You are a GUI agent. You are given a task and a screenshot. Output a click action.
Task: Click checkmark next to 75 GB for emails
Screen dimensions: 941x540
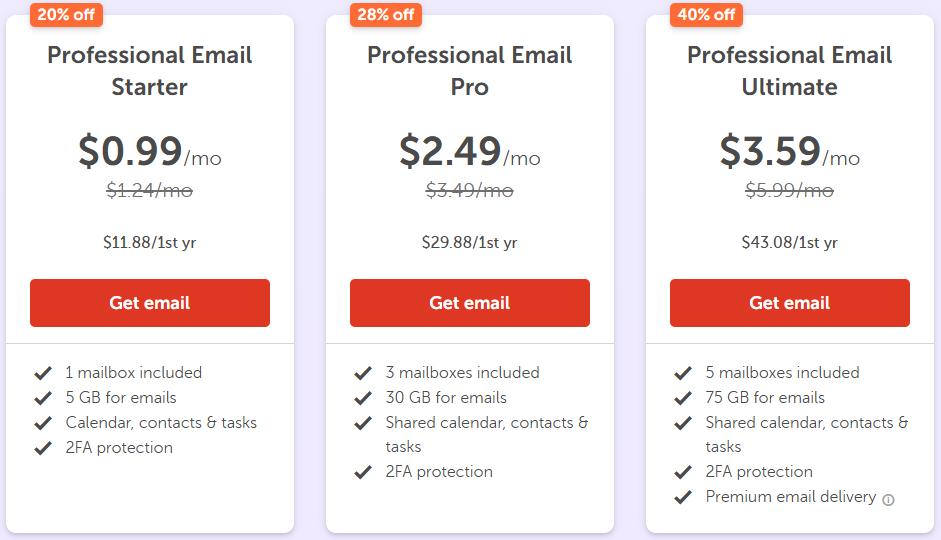click(683, 398)
